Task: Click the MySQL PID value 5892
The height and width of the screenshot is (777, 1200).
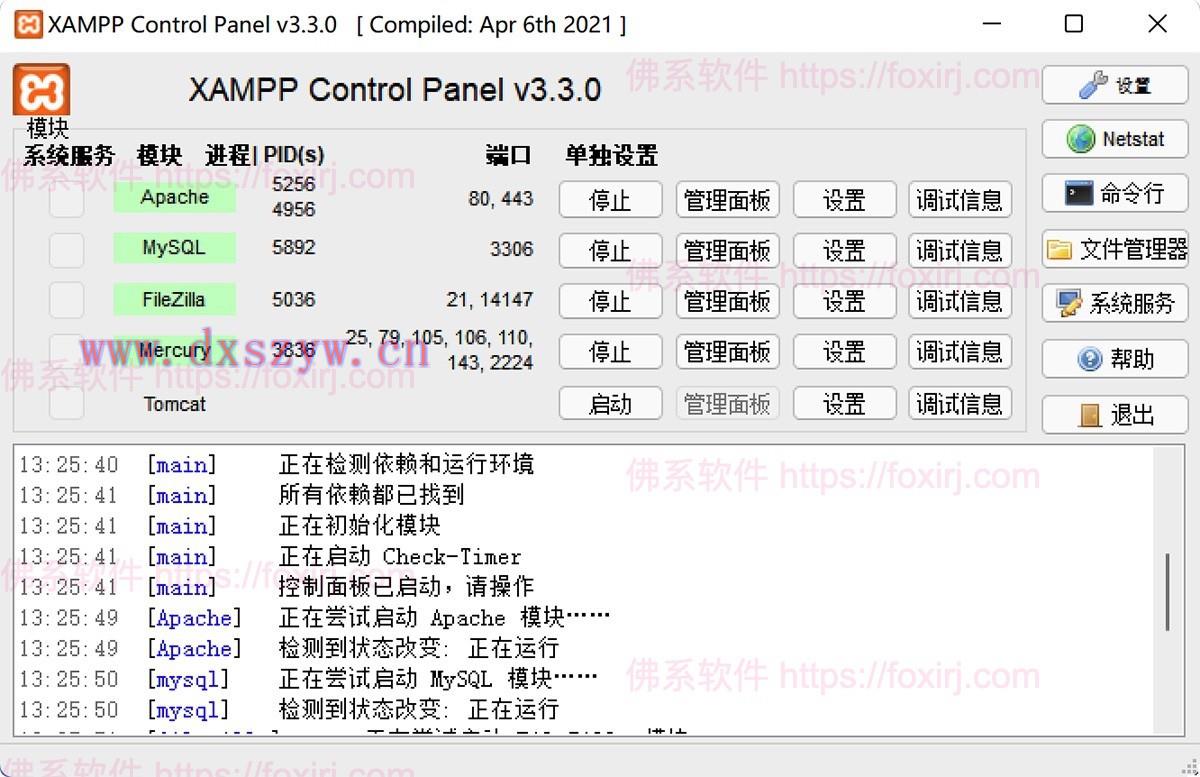Action: (293, 248)
